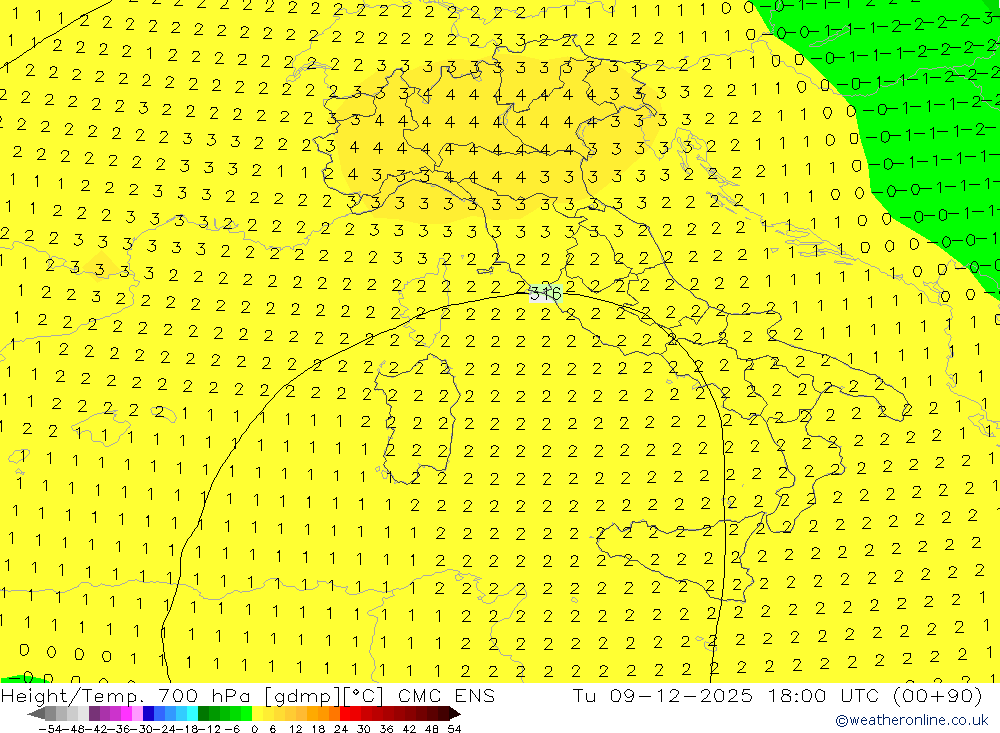Image resolution: width=1000 pixels, height=733 pixels.
Task: Click the '54' label at the scale's right end
Action: (454, 729)
